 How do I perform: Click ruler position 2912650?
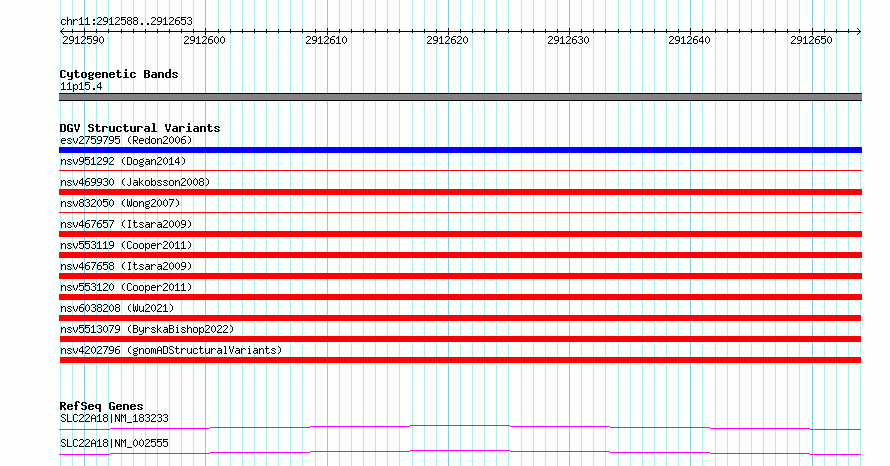tap(811, 40)
